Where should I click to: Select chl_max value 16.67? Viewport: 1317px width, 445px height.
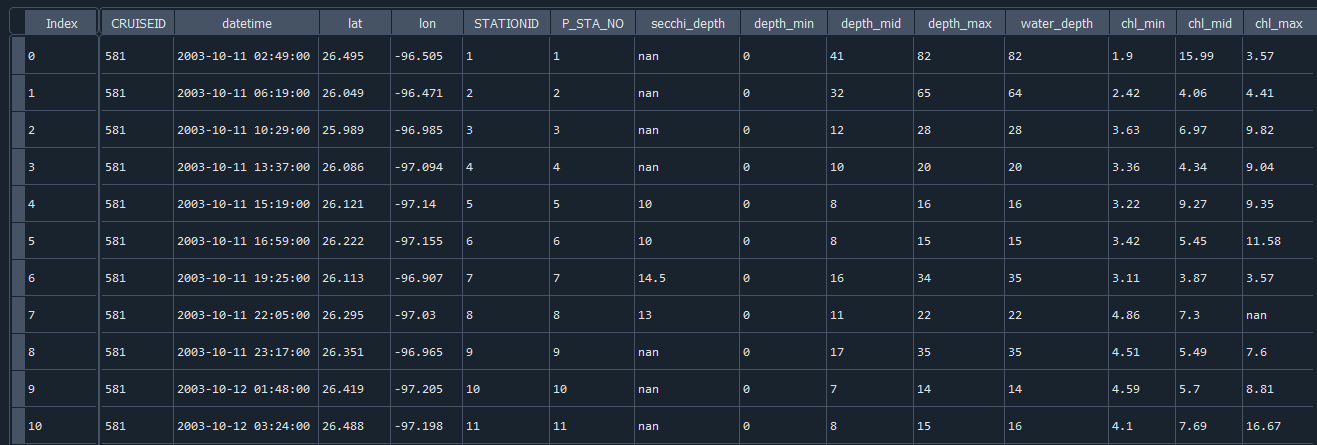(1277, 425)
